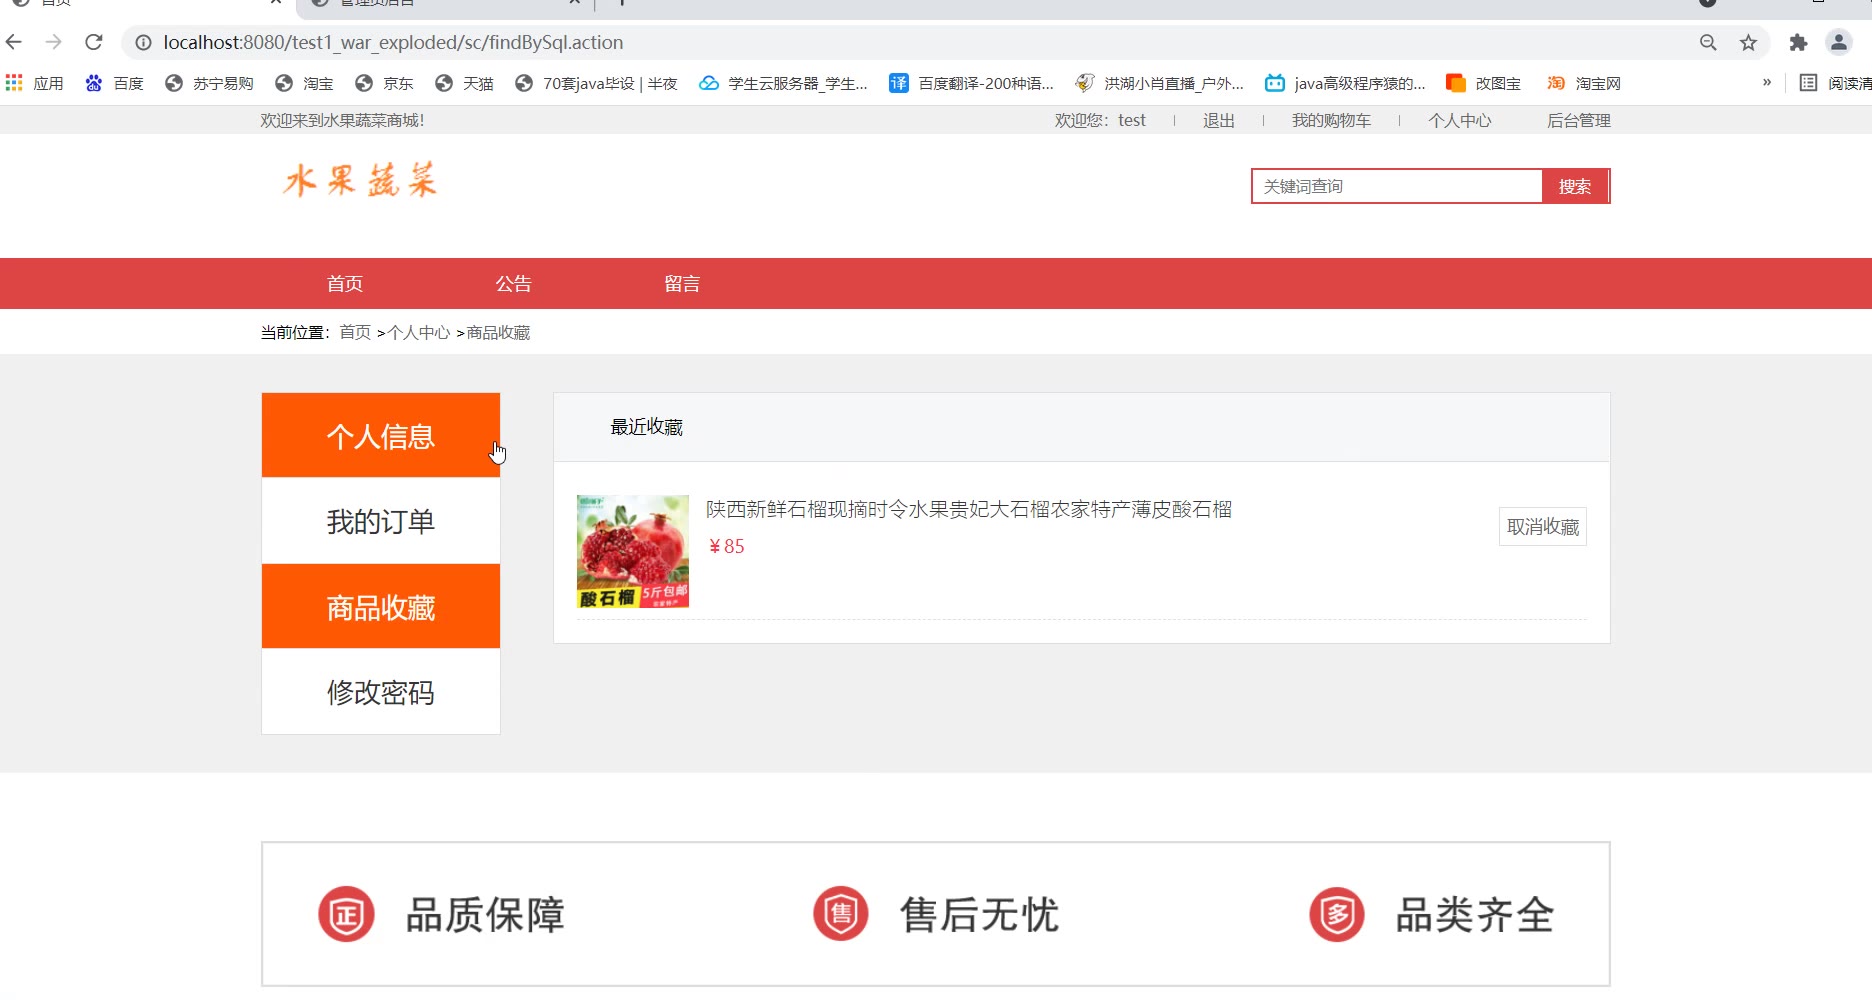Open the 改图宝 bookmark
The height and width of the screenshot is (1000, 1872).
point(1483,83)
